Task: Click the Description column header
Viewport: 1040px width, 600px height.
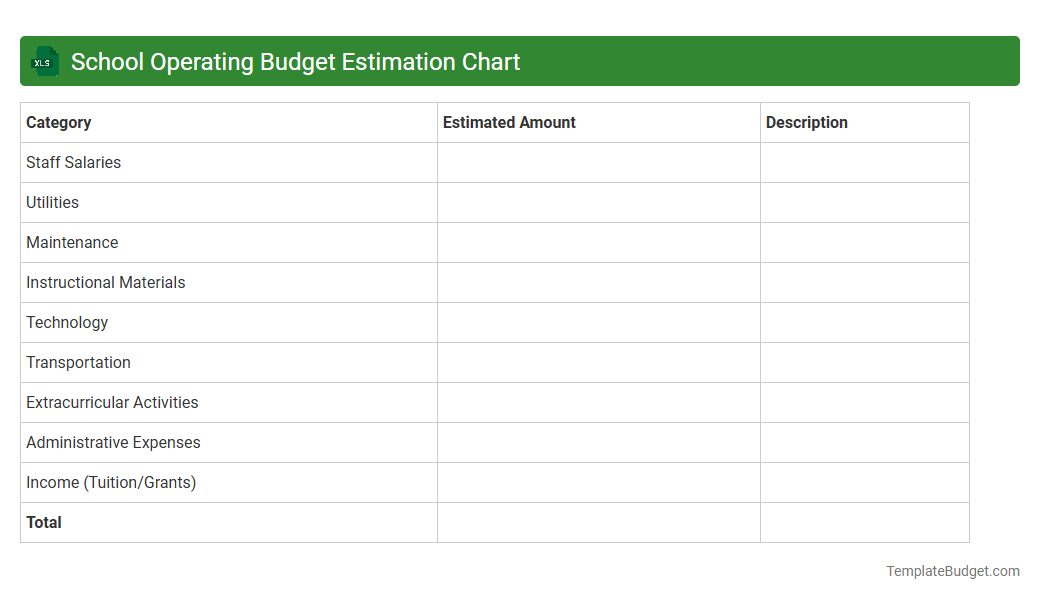Action: coord(808,122)
